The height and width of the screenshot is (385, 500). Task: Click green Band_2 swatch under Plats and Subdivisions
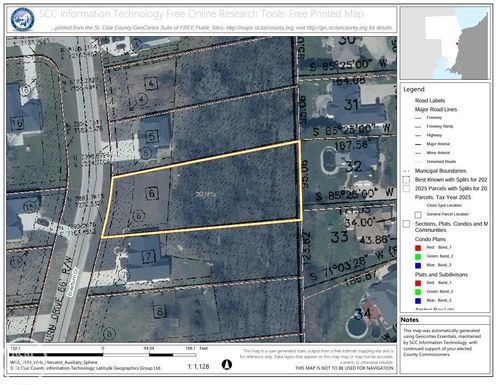[418, 292]
